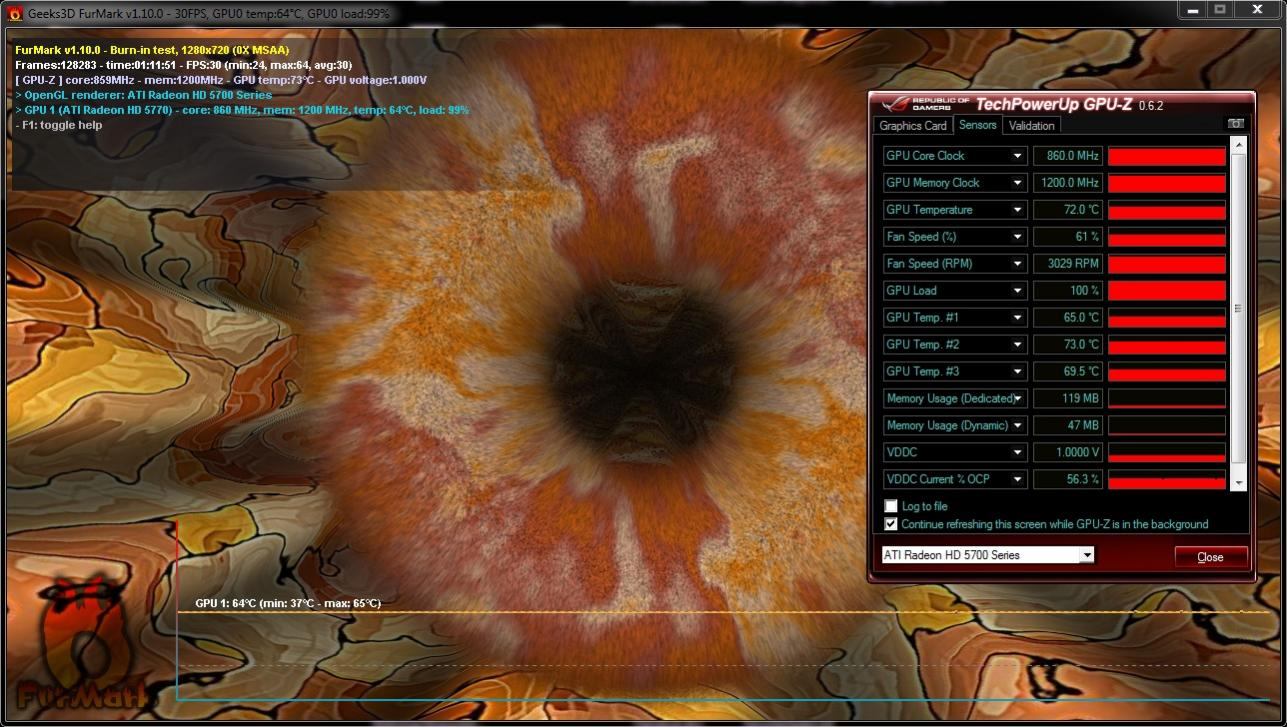
Task: Close the FurMark window
Action: pyautogui.click(x=1257, y=9)
